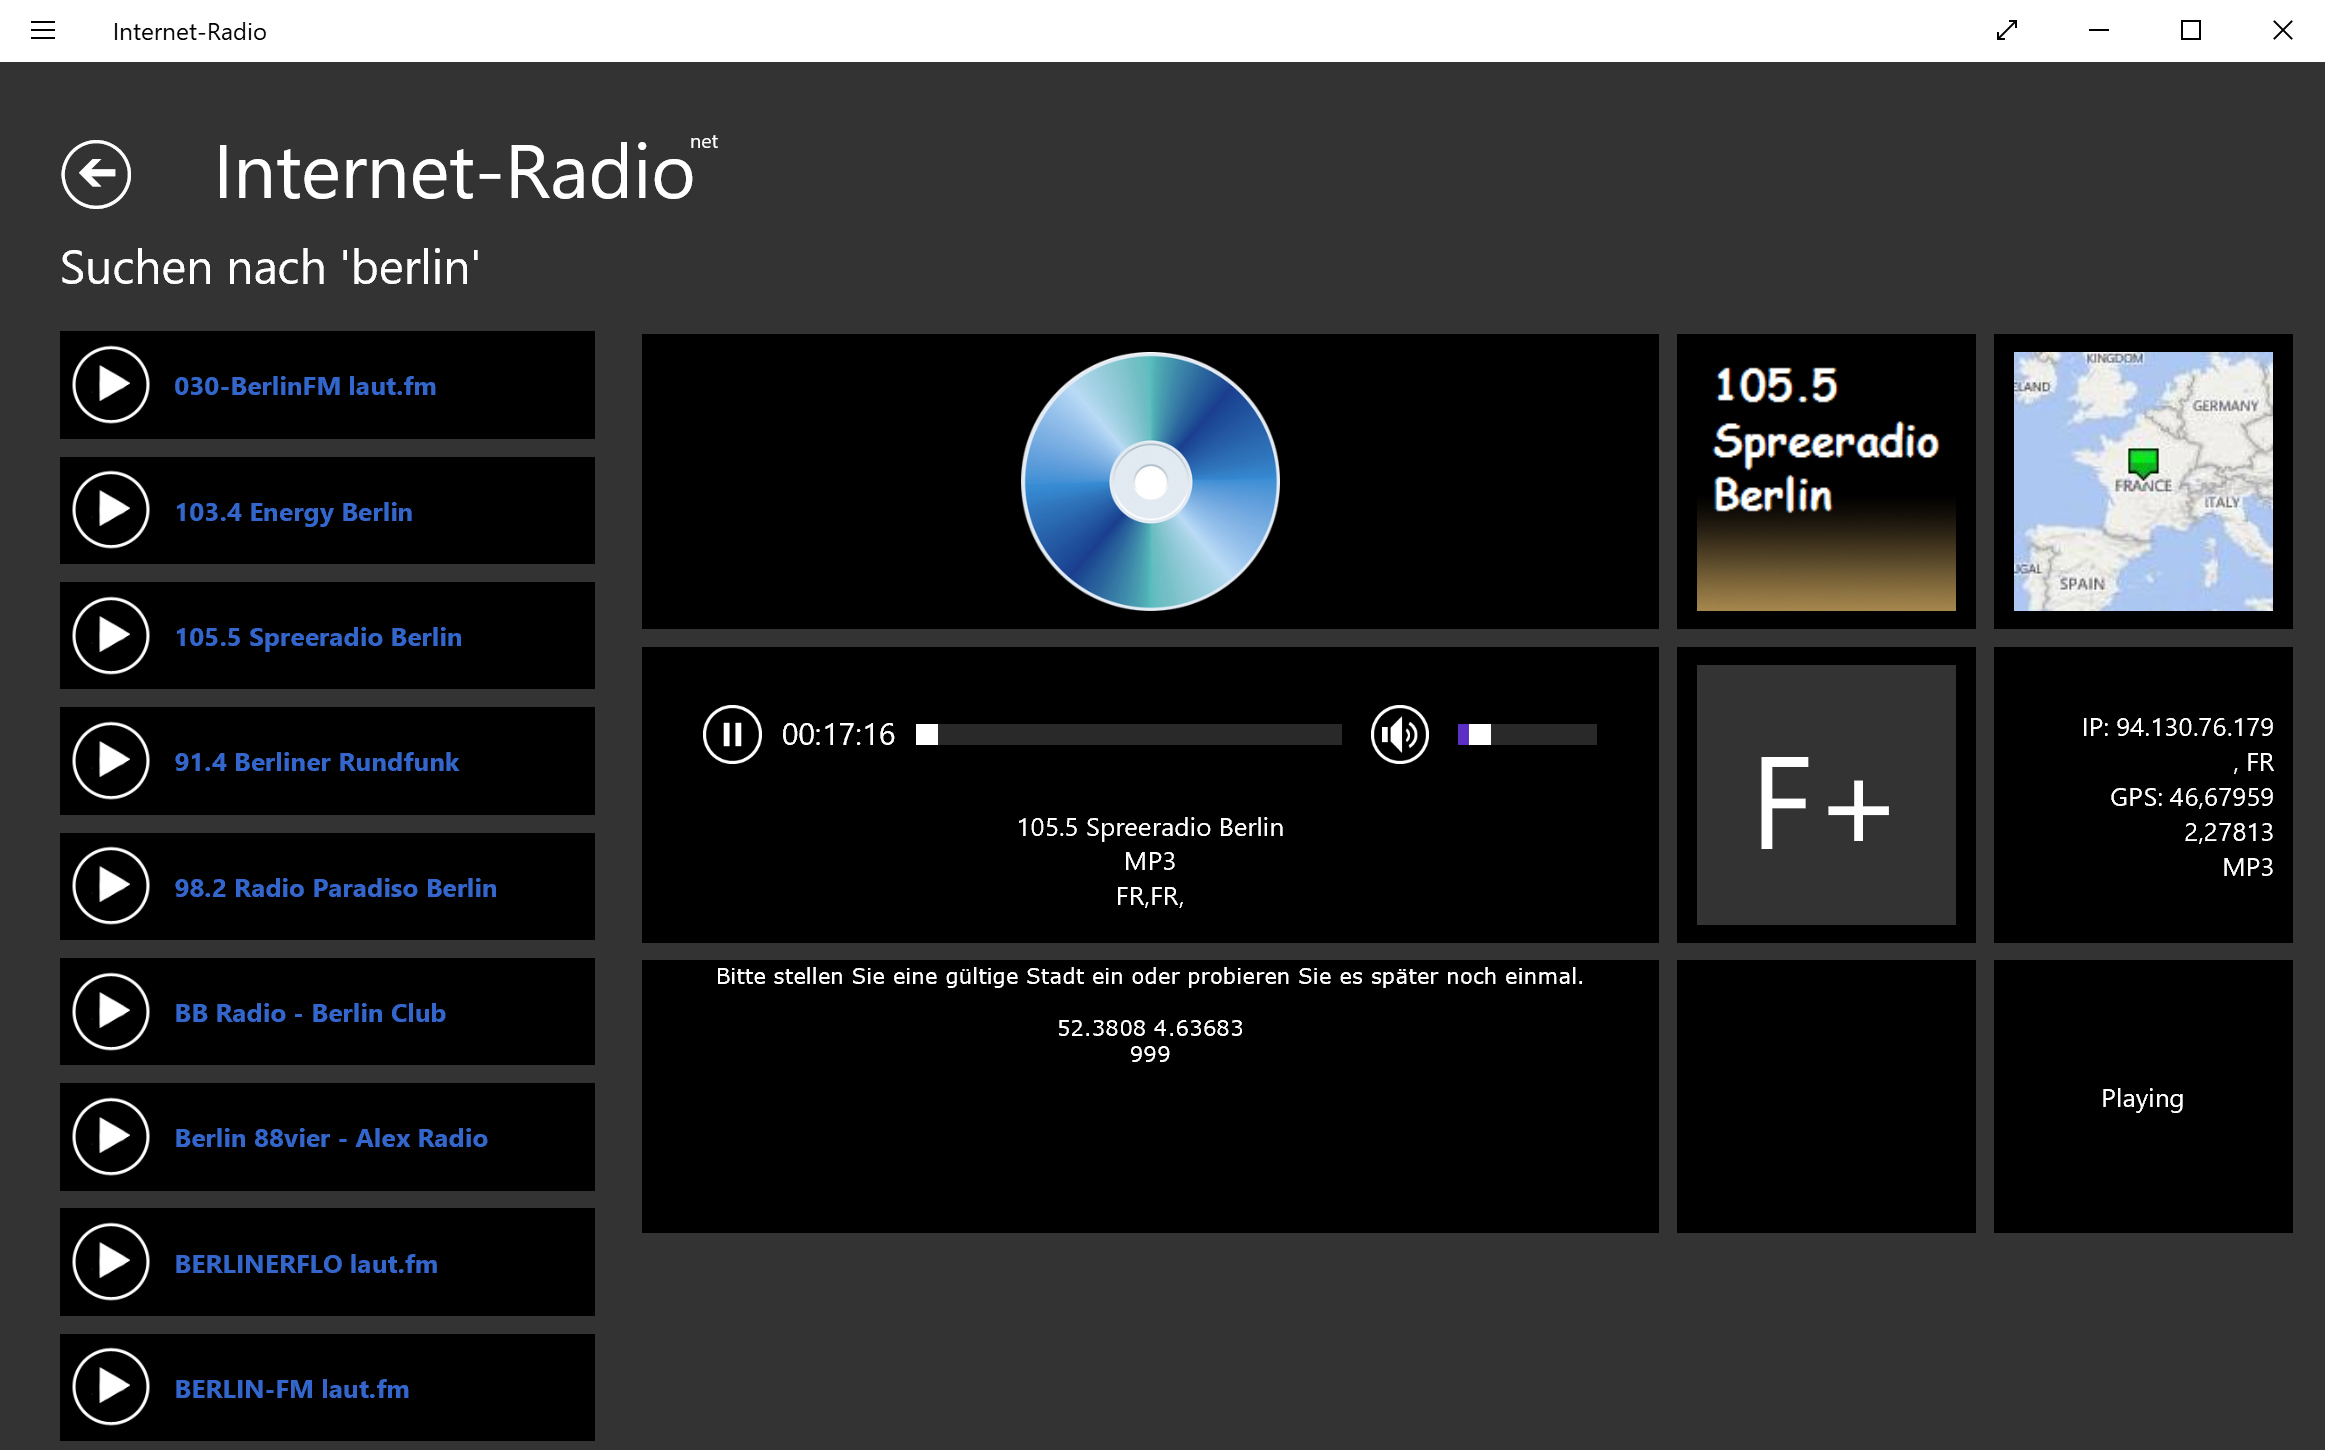Screen dimensions: 2325x1450
Task: Select 103.4 Energy Berlin station name
Action: tap(294, 512)
